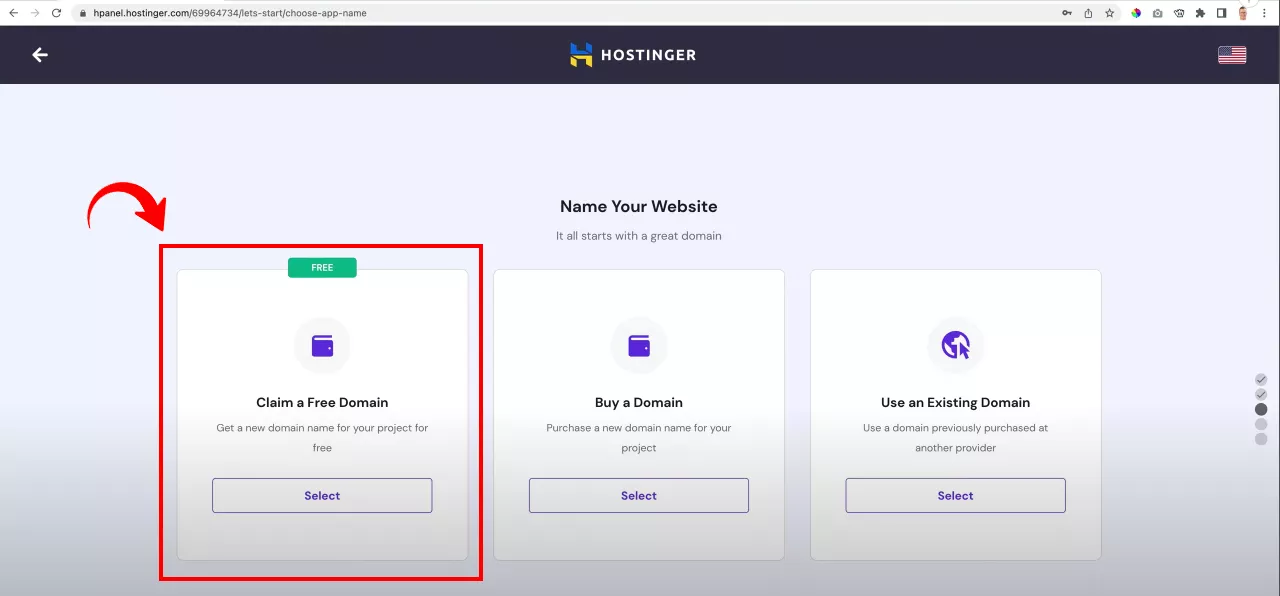This screenshot has width=1280, height=596.
Task: Click the wallet icon on the Buy a Domain card
Action: point(639,345)
